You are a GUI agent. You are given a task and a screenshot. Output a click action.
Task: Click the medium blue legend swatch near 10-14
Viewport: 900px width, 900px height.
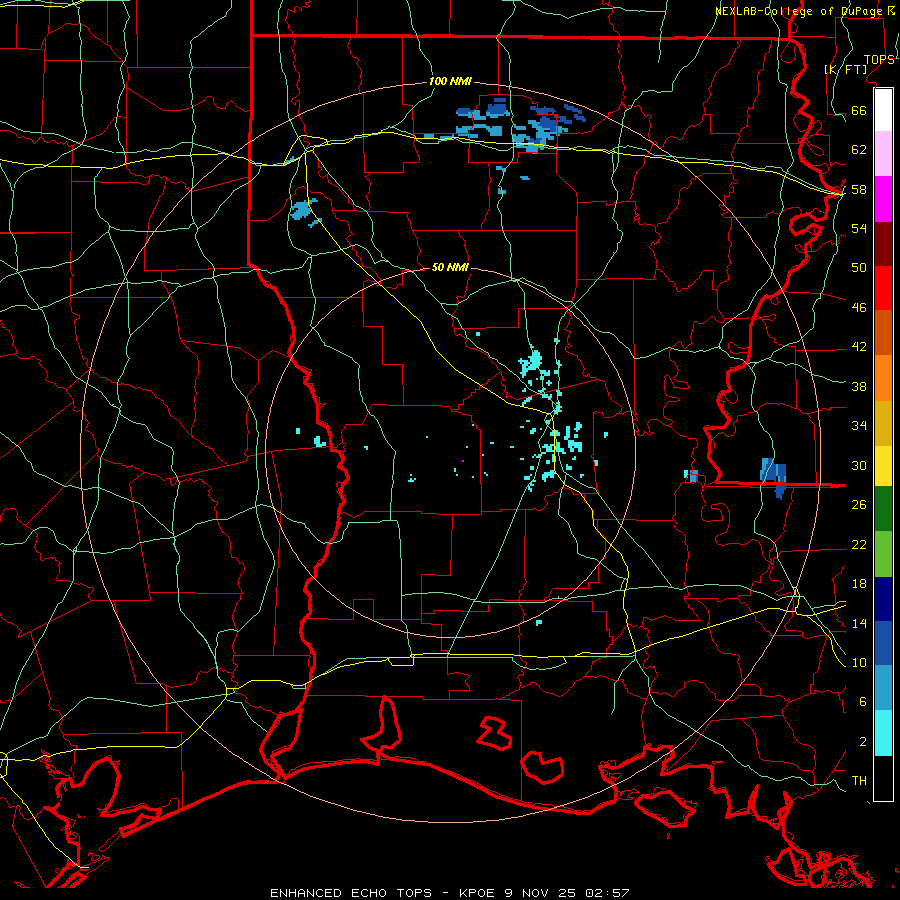tap(883, 643)
